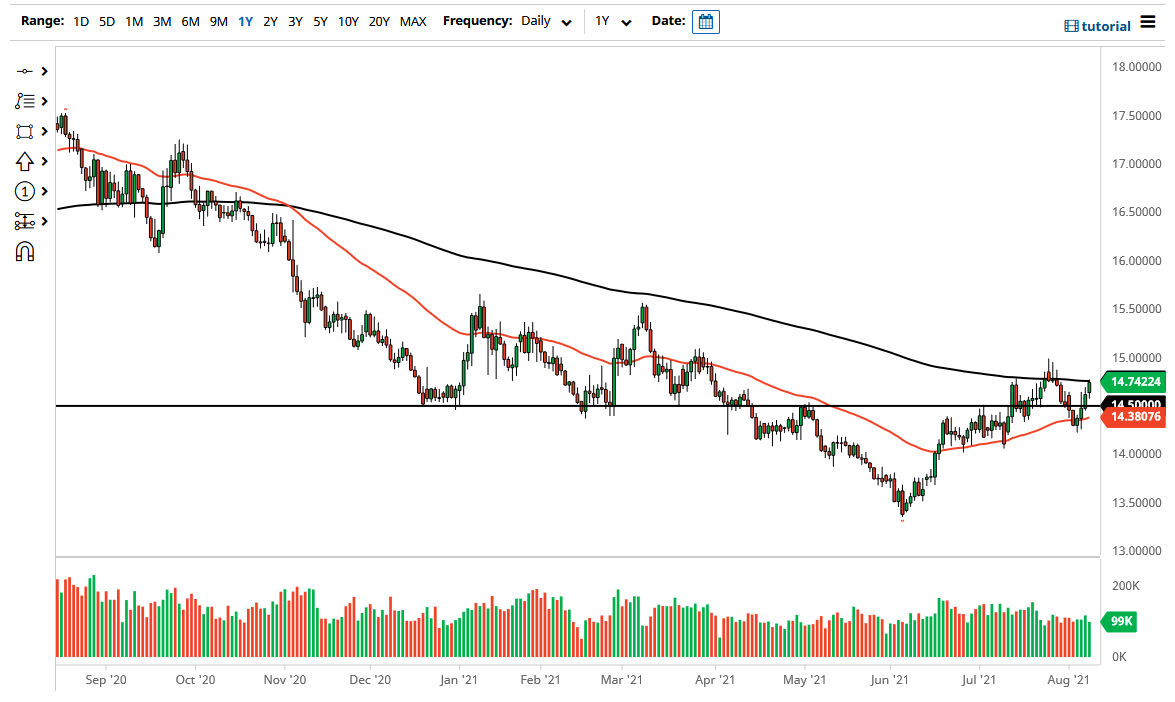Open the date picker calendar icon
The height and width of the screenshot is (702, 1175).
706,21
